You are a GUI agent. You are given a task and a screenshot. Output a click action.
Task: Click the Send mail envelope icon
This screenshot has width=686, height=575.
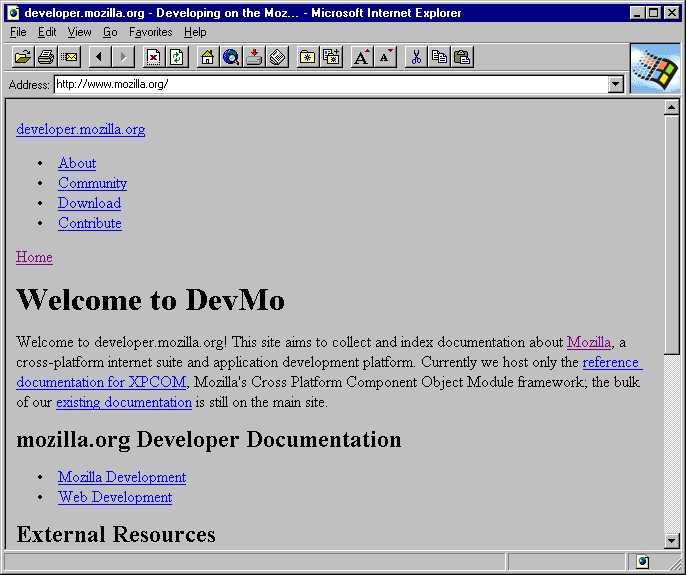(69, 57)
